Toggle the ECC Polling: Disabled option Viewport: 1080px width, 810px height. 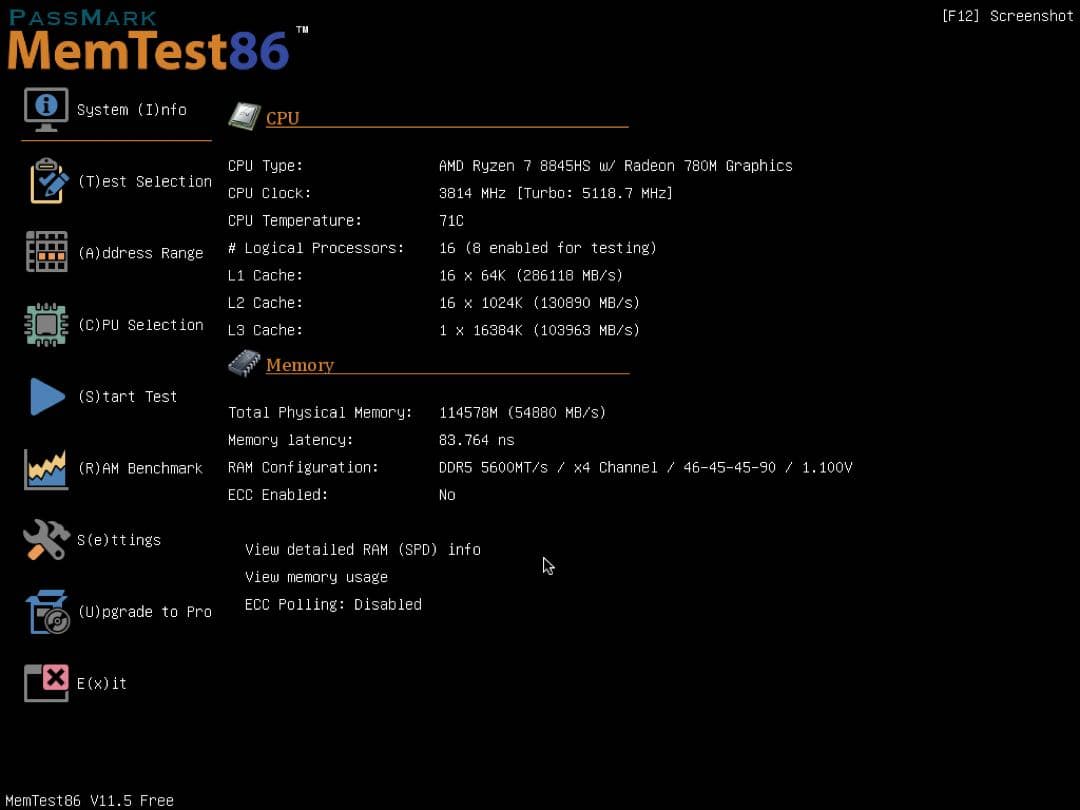[333, 604]
